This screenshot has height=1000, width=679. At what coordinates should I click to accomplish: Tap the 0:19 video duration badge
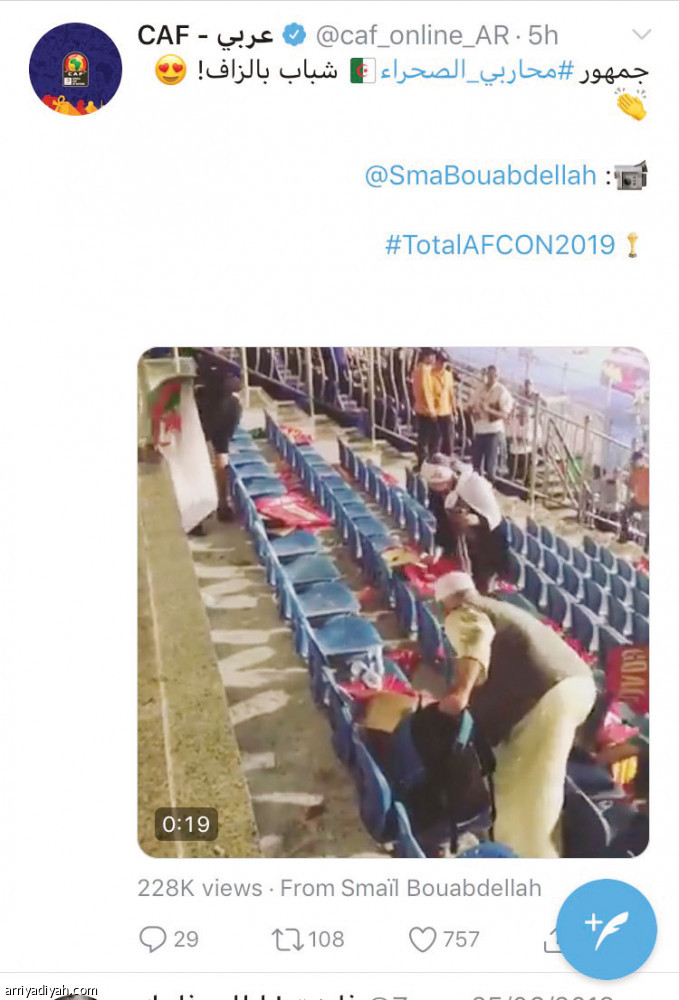click(186, 824)
